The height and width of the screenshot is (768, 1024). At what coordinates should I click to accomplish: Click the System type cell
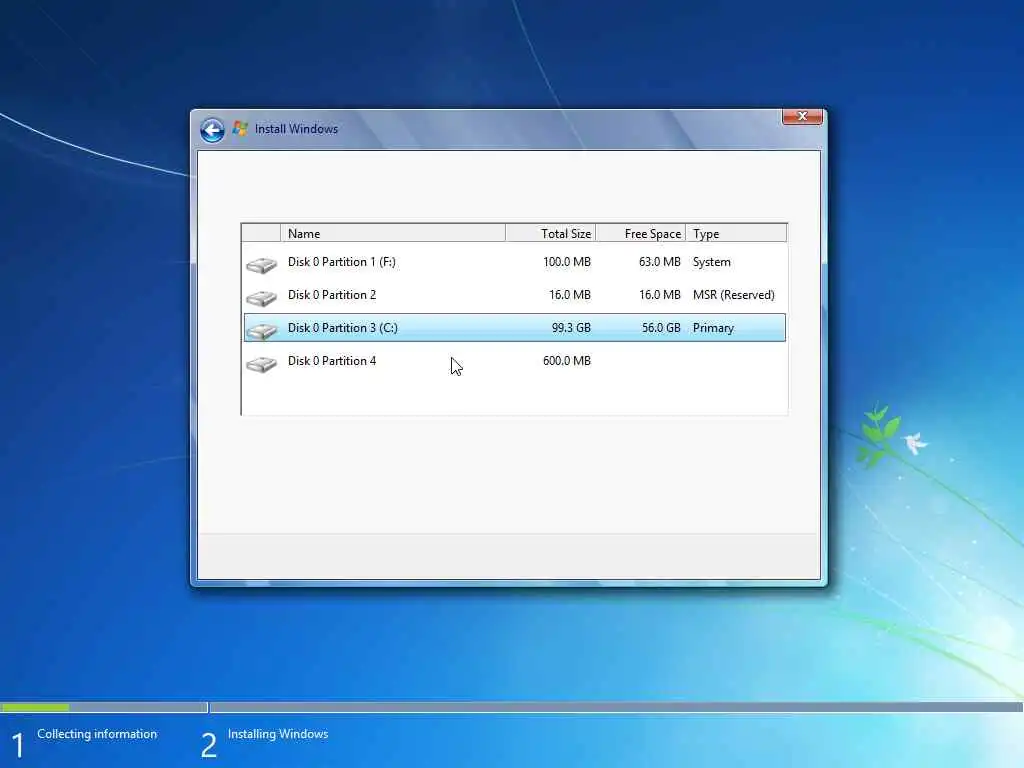711,262
